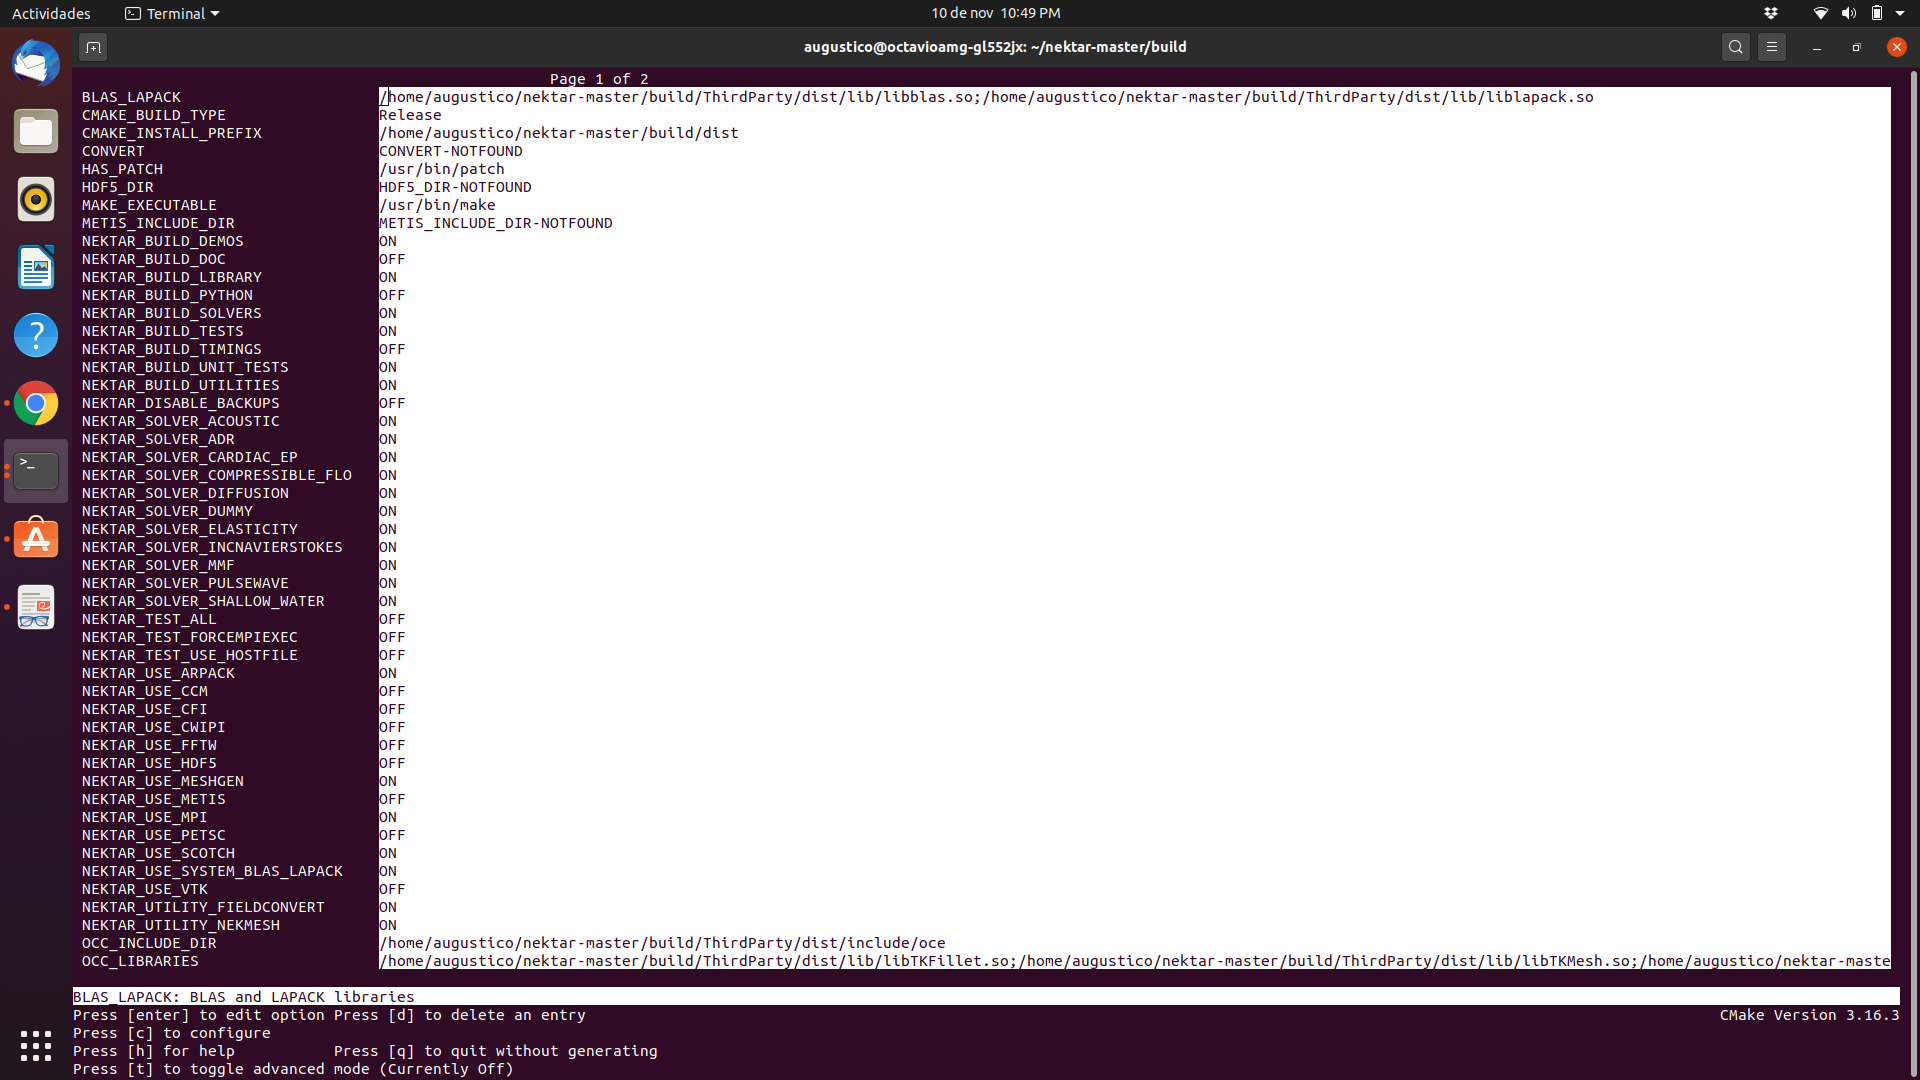Select NEKTAR_USE_FFTW OFF value
Image resolution: width=1920 pixels, height=1080 pixels.
pos(392,745)
